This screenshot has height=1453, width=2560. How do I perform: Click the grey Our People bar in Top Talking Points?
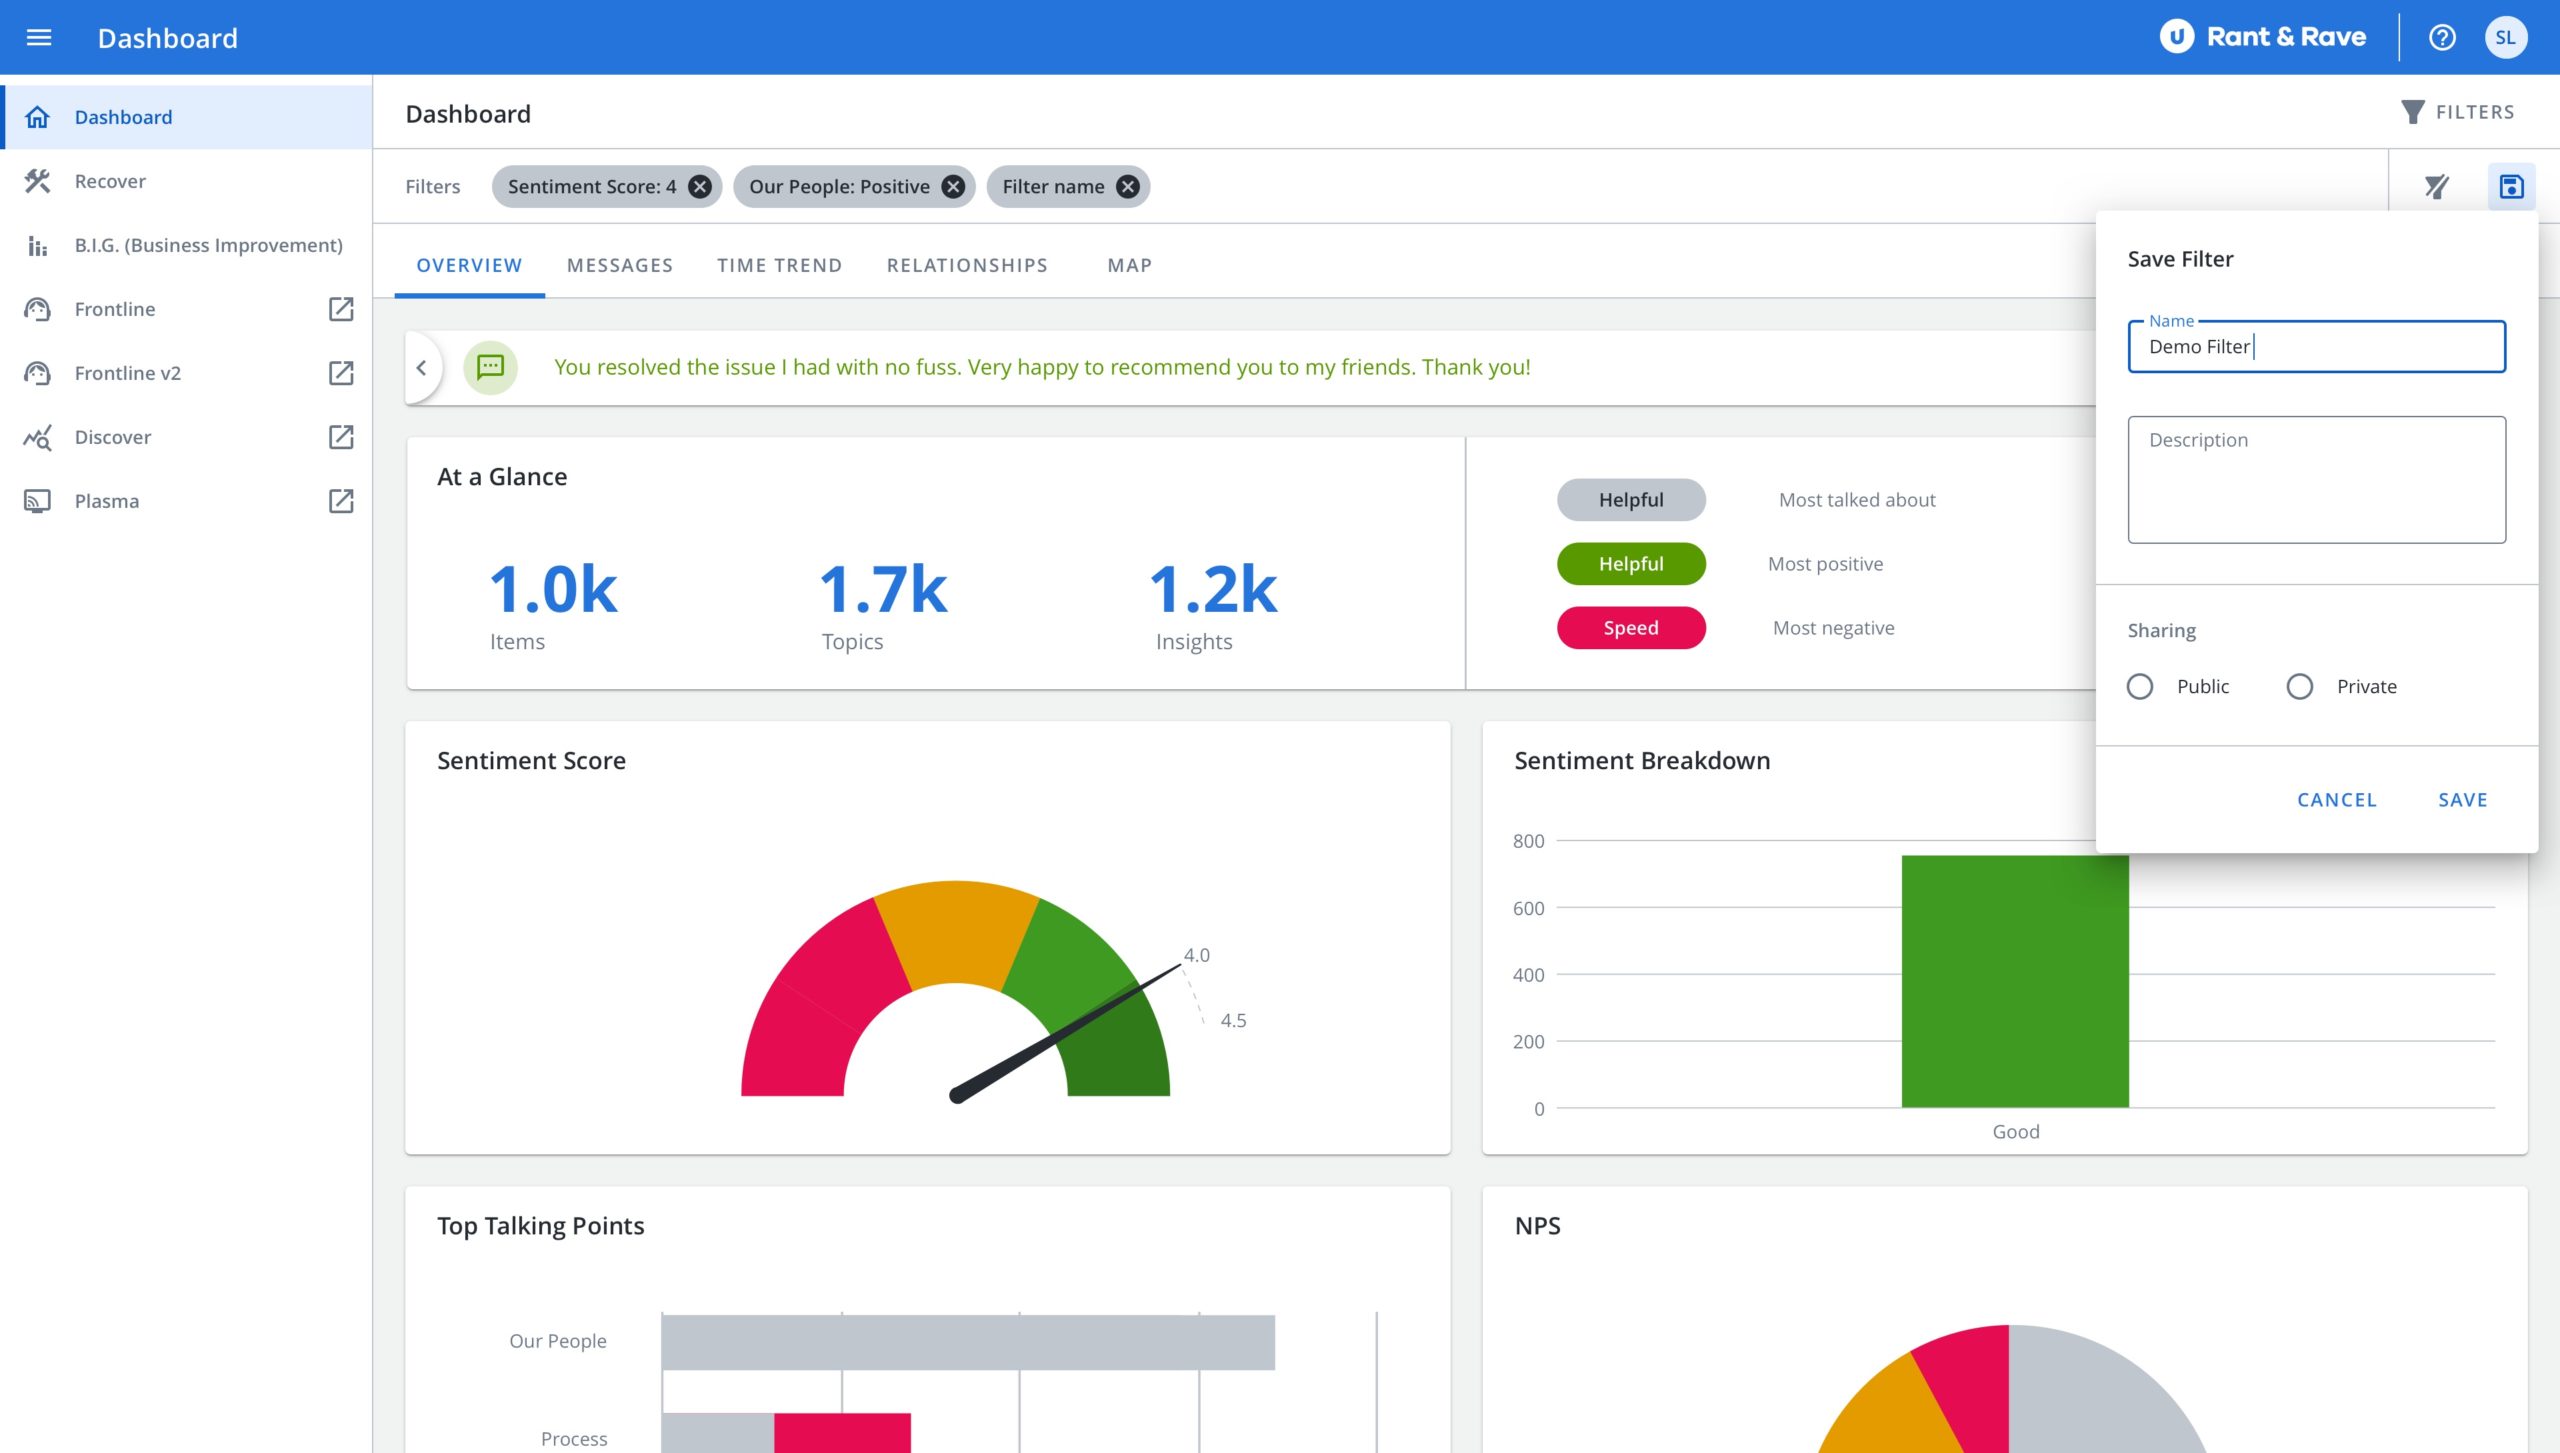pos(968,1342)
